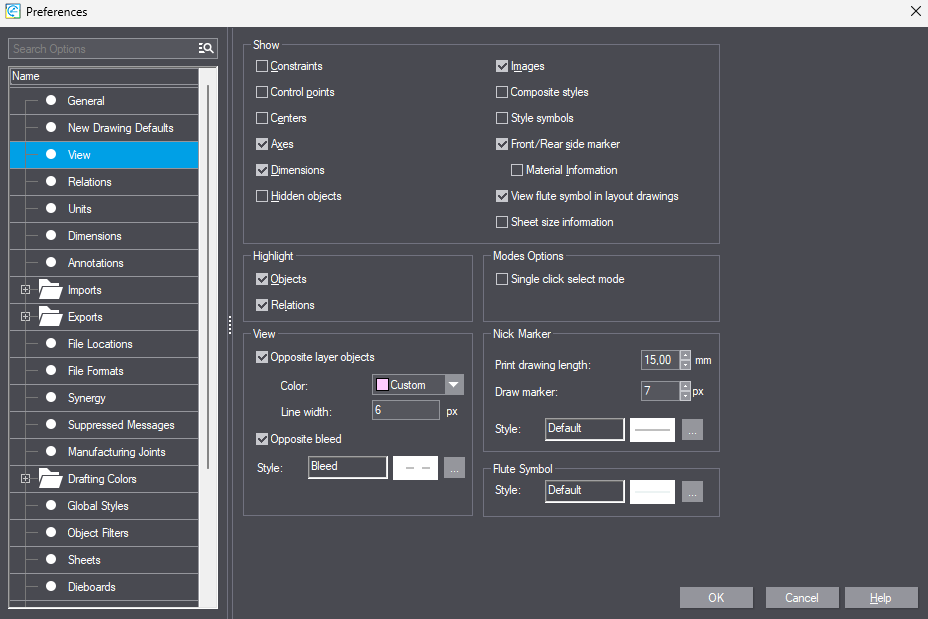Click the pink Custom color swatch
The width and height of the screenshot is (928, 619).
pos(382,385)
